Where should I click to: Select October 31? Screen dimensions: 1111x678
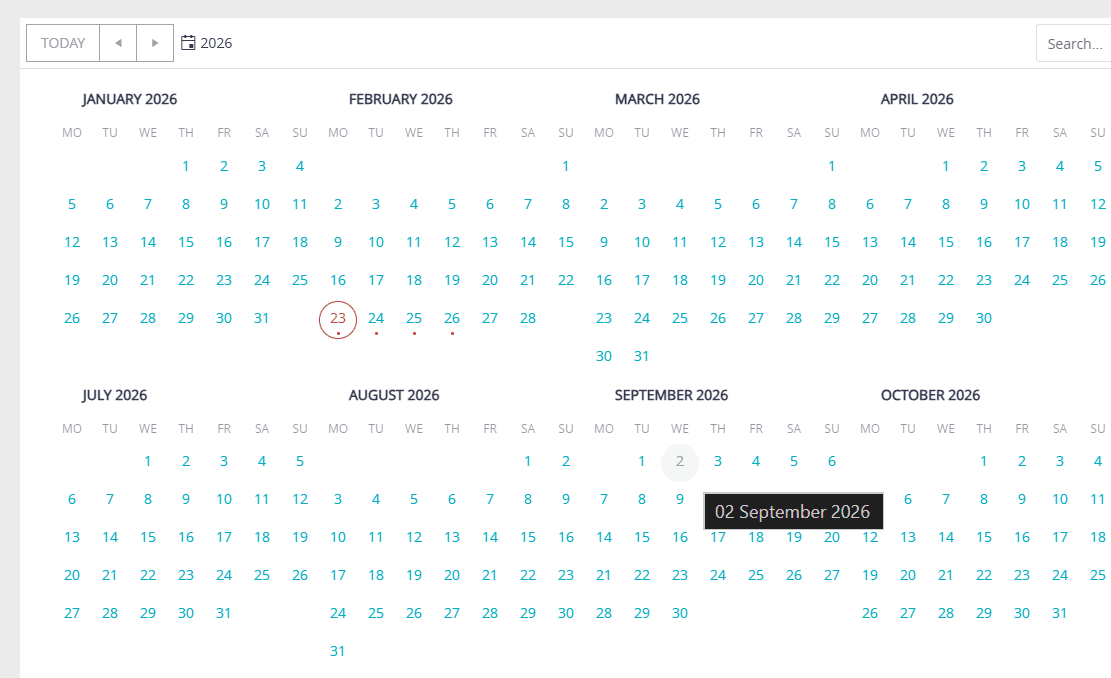(x=1059, y=614)
